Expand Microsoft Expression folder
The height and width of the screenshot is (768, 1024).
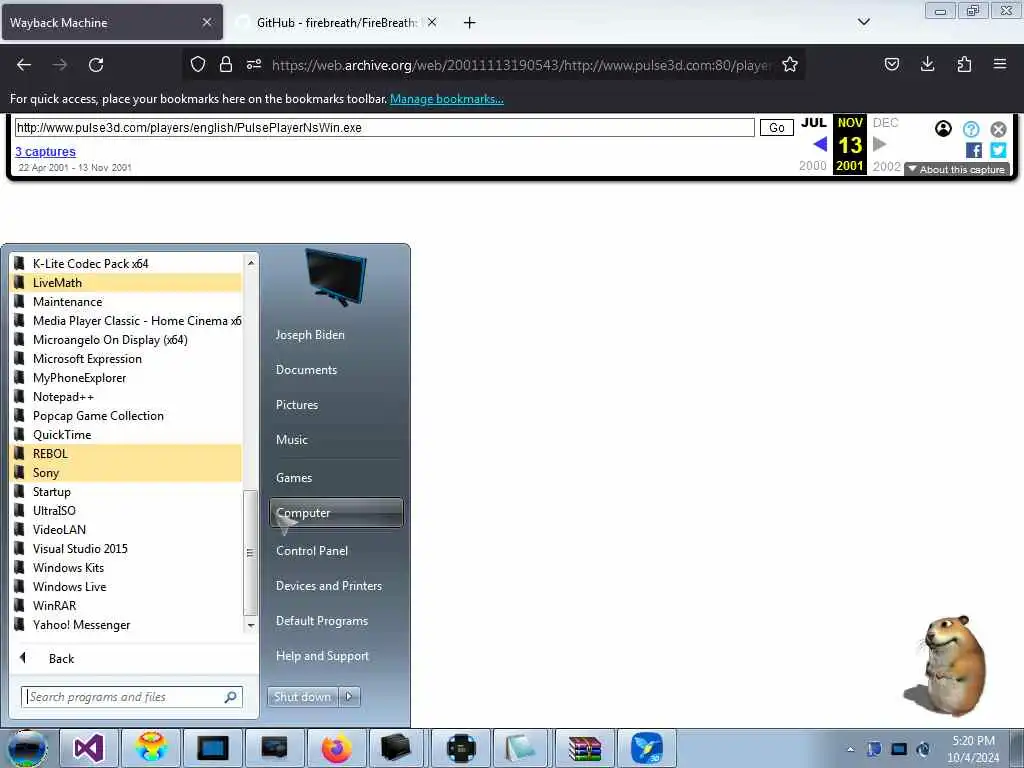coord(127,359)
